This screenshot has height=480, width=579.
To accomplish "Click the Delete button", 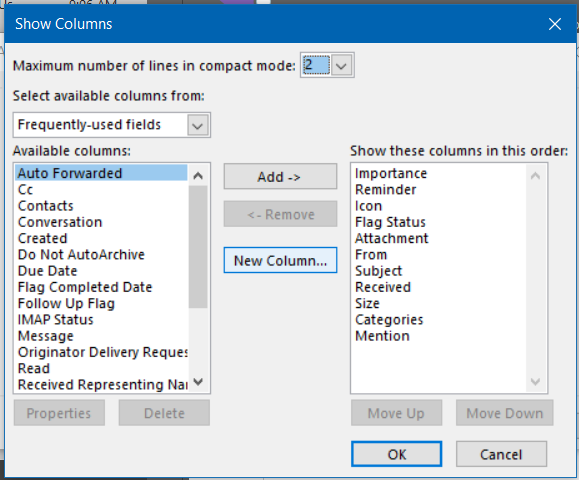I will click(x=164, y=413).
